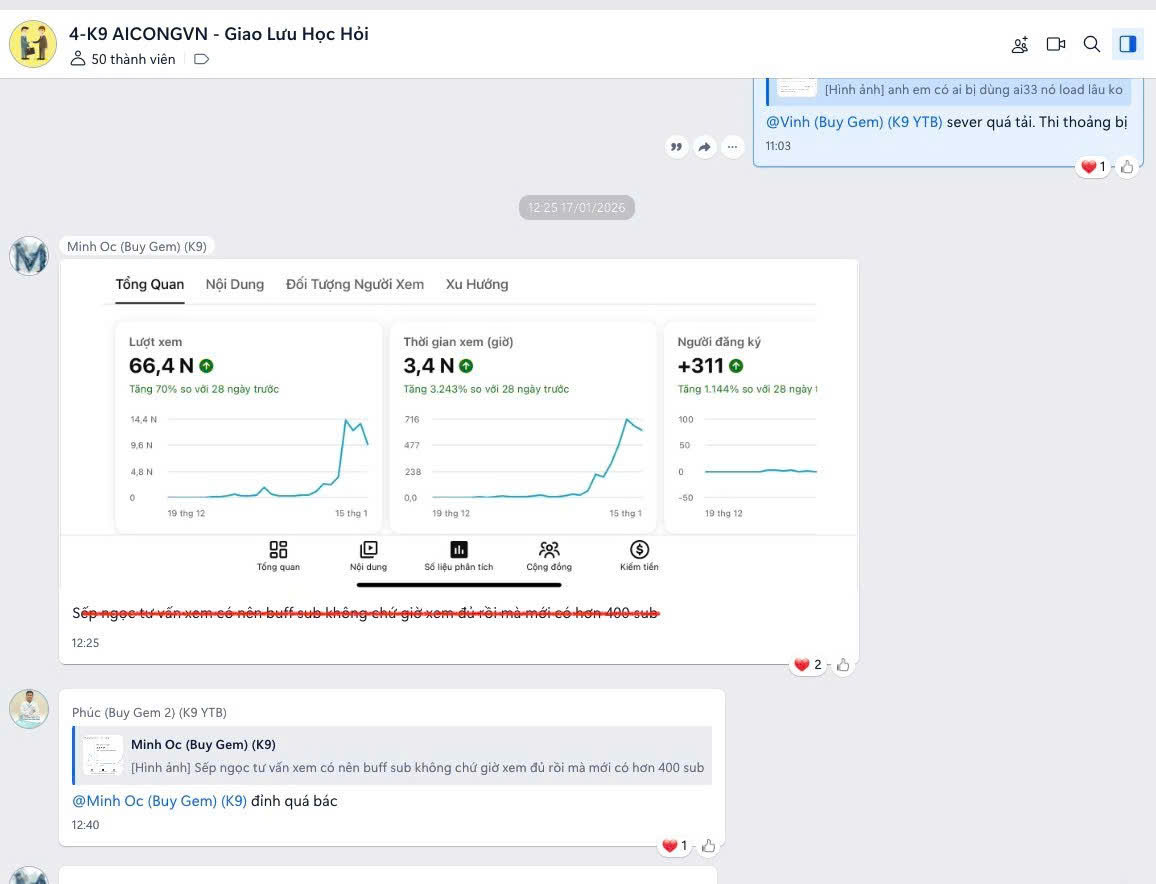
Task: Jump to quoted Minh Oc message in Phúc's reply
Action: (392, 756)
